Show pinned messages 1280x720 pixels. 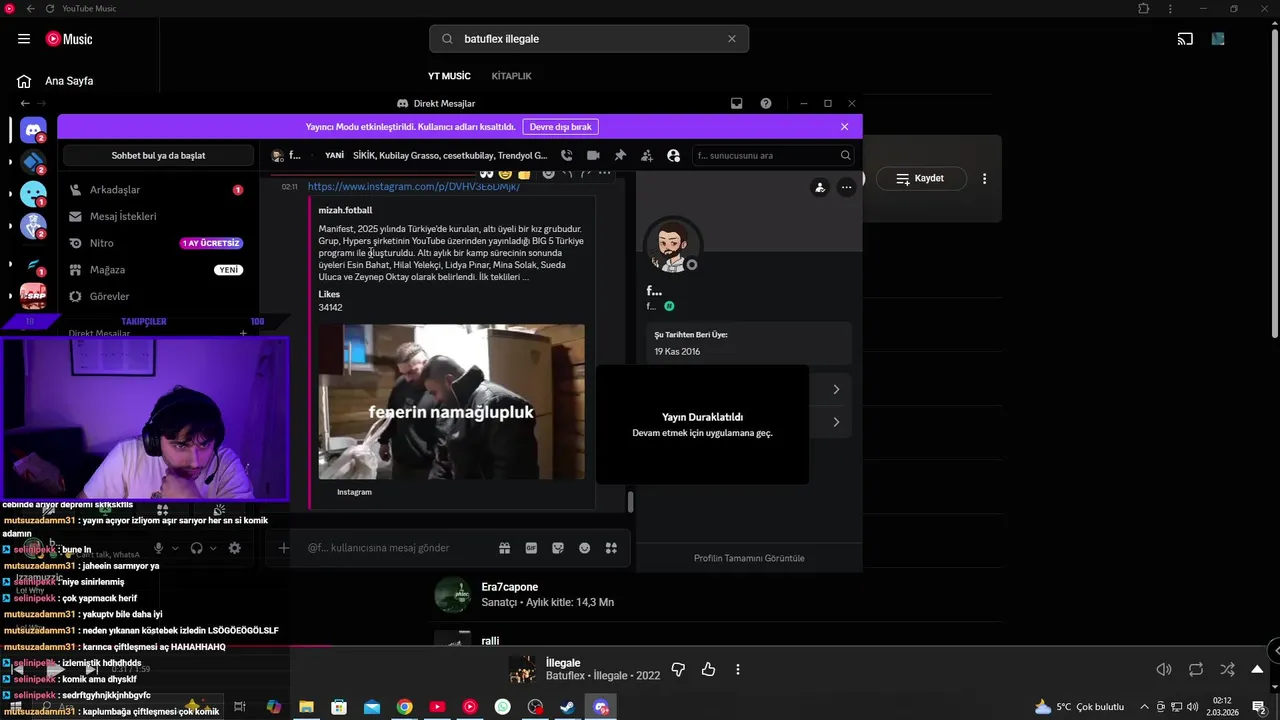[x=620, y=156]
